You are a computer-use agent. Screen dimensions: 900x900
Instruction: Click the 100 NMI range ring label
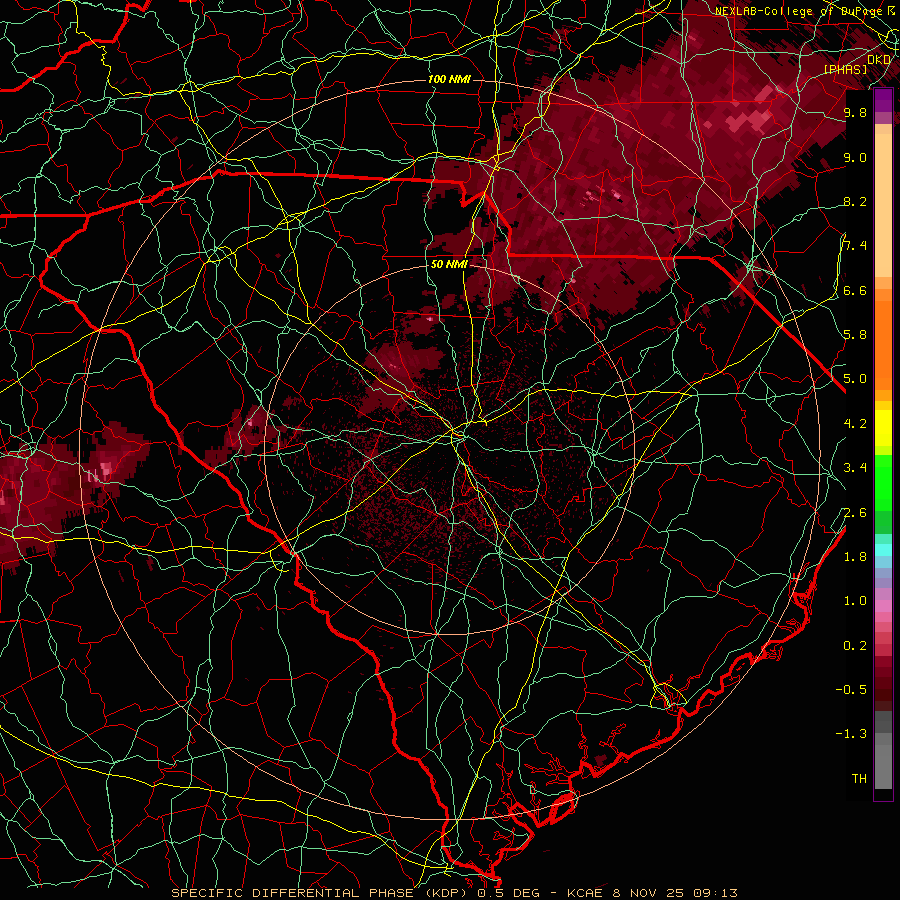tap(449, 79)
